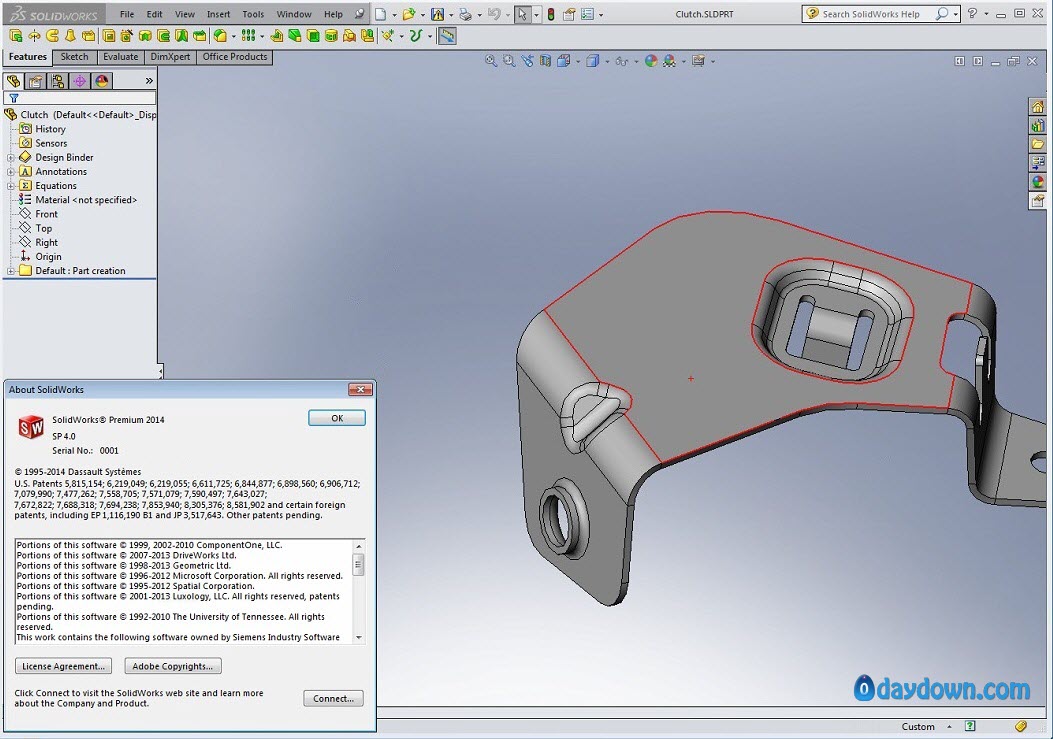The height and width of the screenshot is (739, 1053).
Task: Toggle Section View in heads-up toolbar
Action: [545, 61]
